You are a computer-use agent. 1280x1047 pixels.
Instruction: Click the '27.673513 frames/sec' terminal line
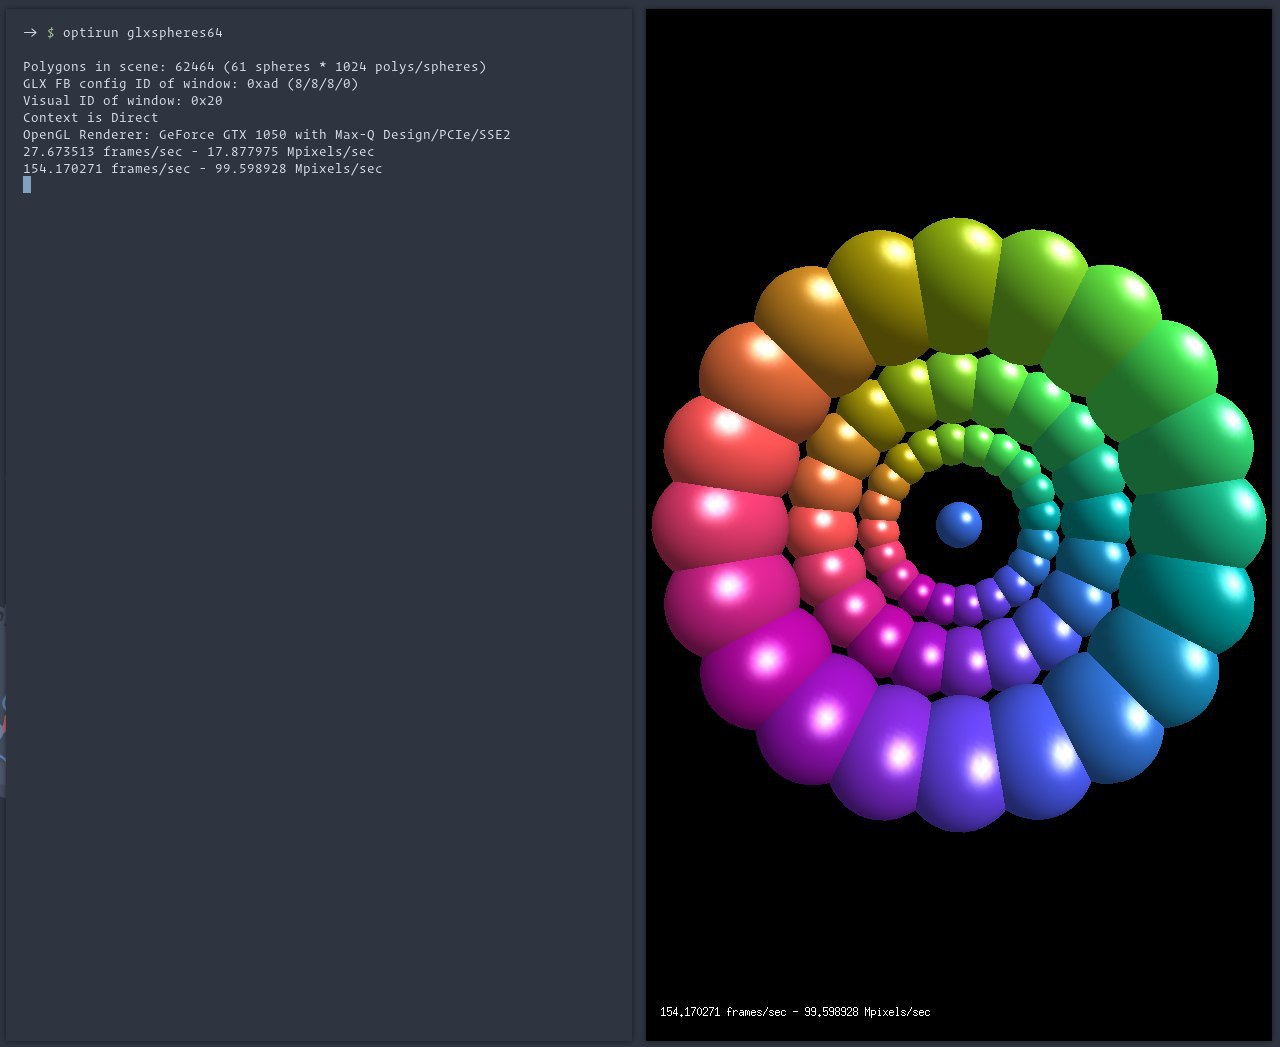tap(199, 152)
